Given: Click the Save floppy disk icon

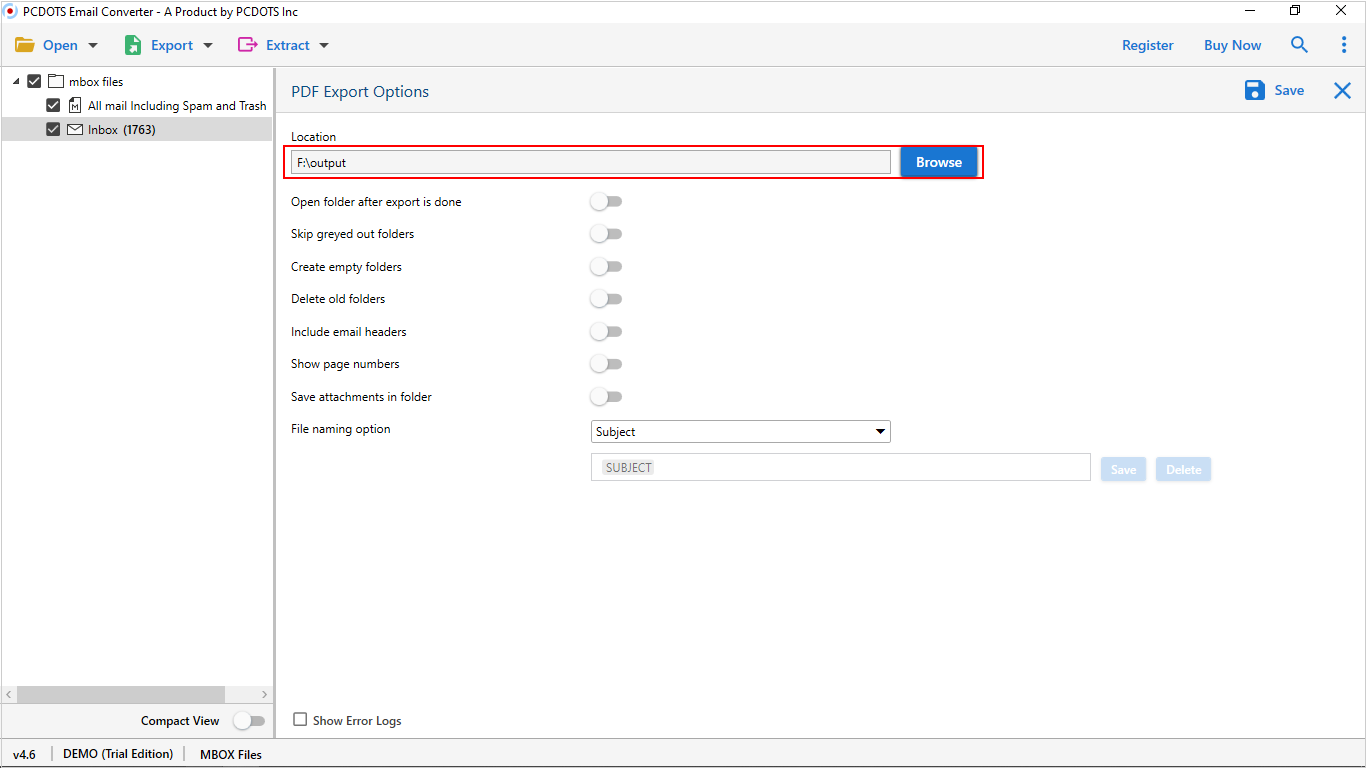Looking at the screenshot, I should [1255, 90].
